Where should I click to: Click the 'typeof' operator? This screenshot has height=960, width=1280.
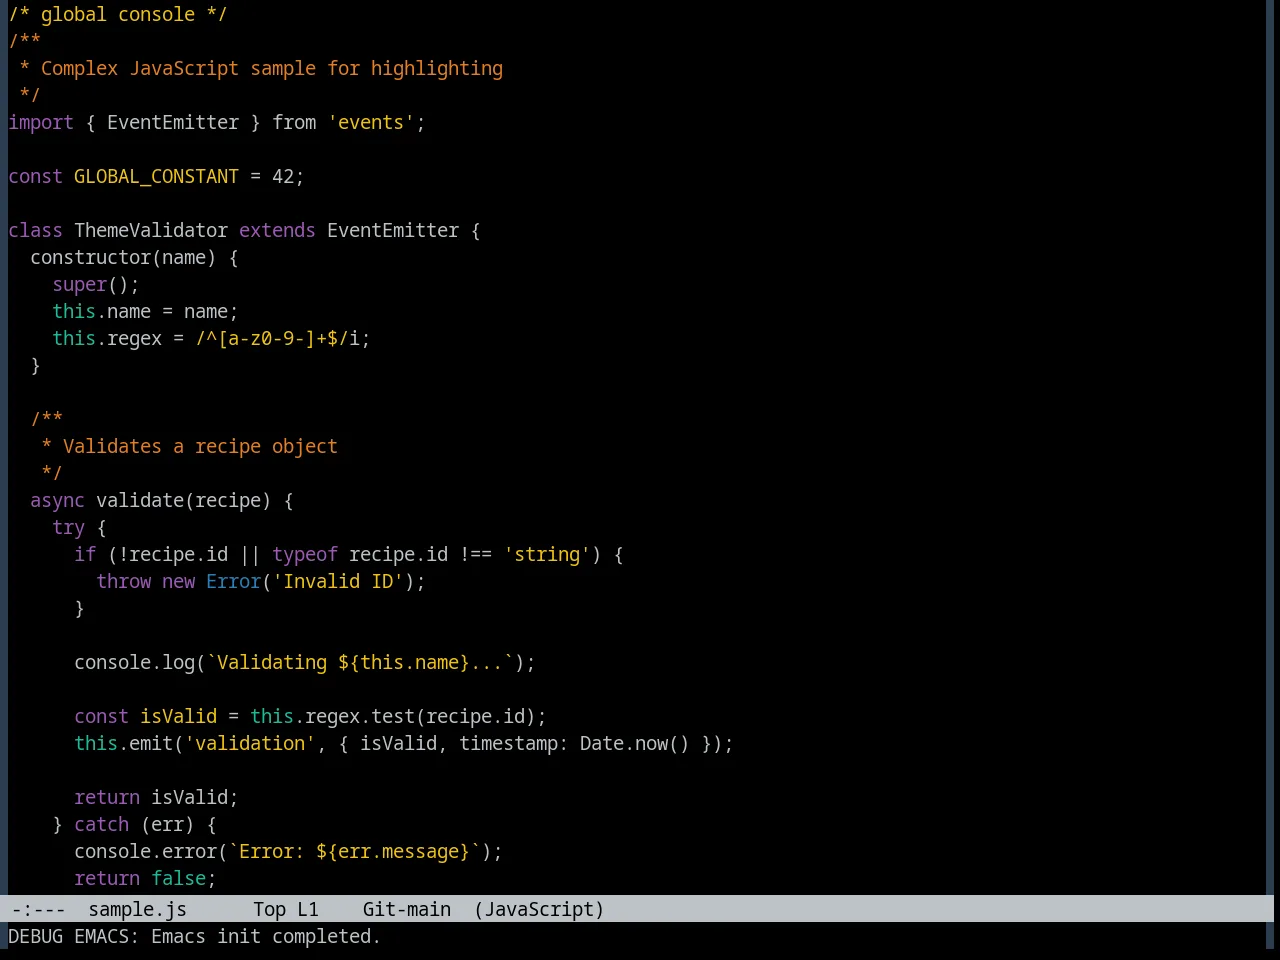tap(305, 554)
